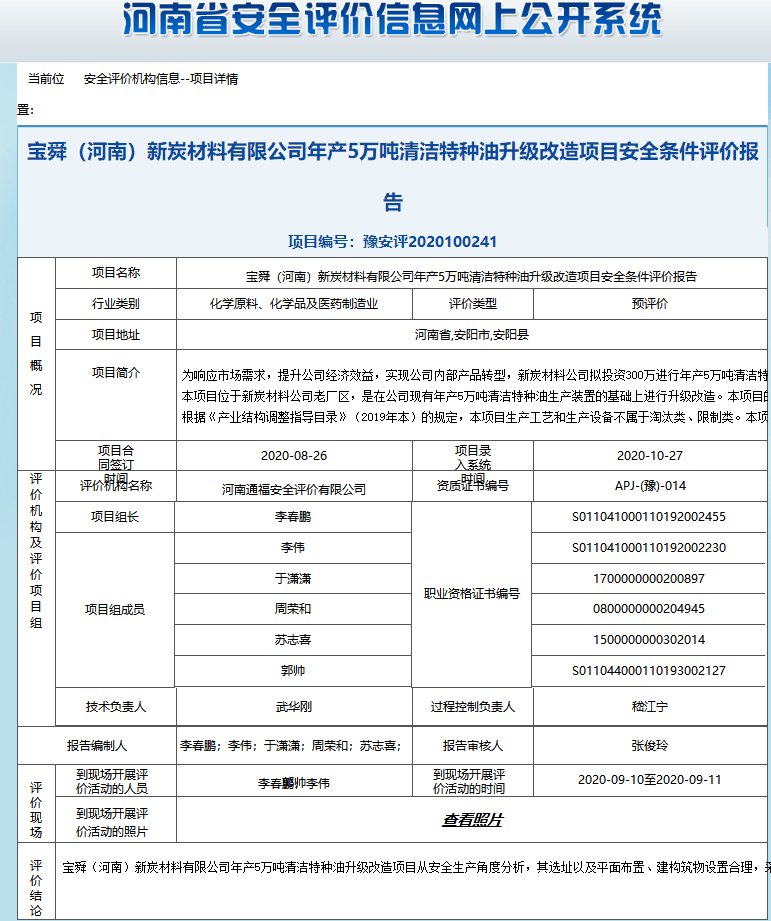Select certificate number S011041000110192002455
This screenshot has height=921, width=771.
click(x=649, y=517)
